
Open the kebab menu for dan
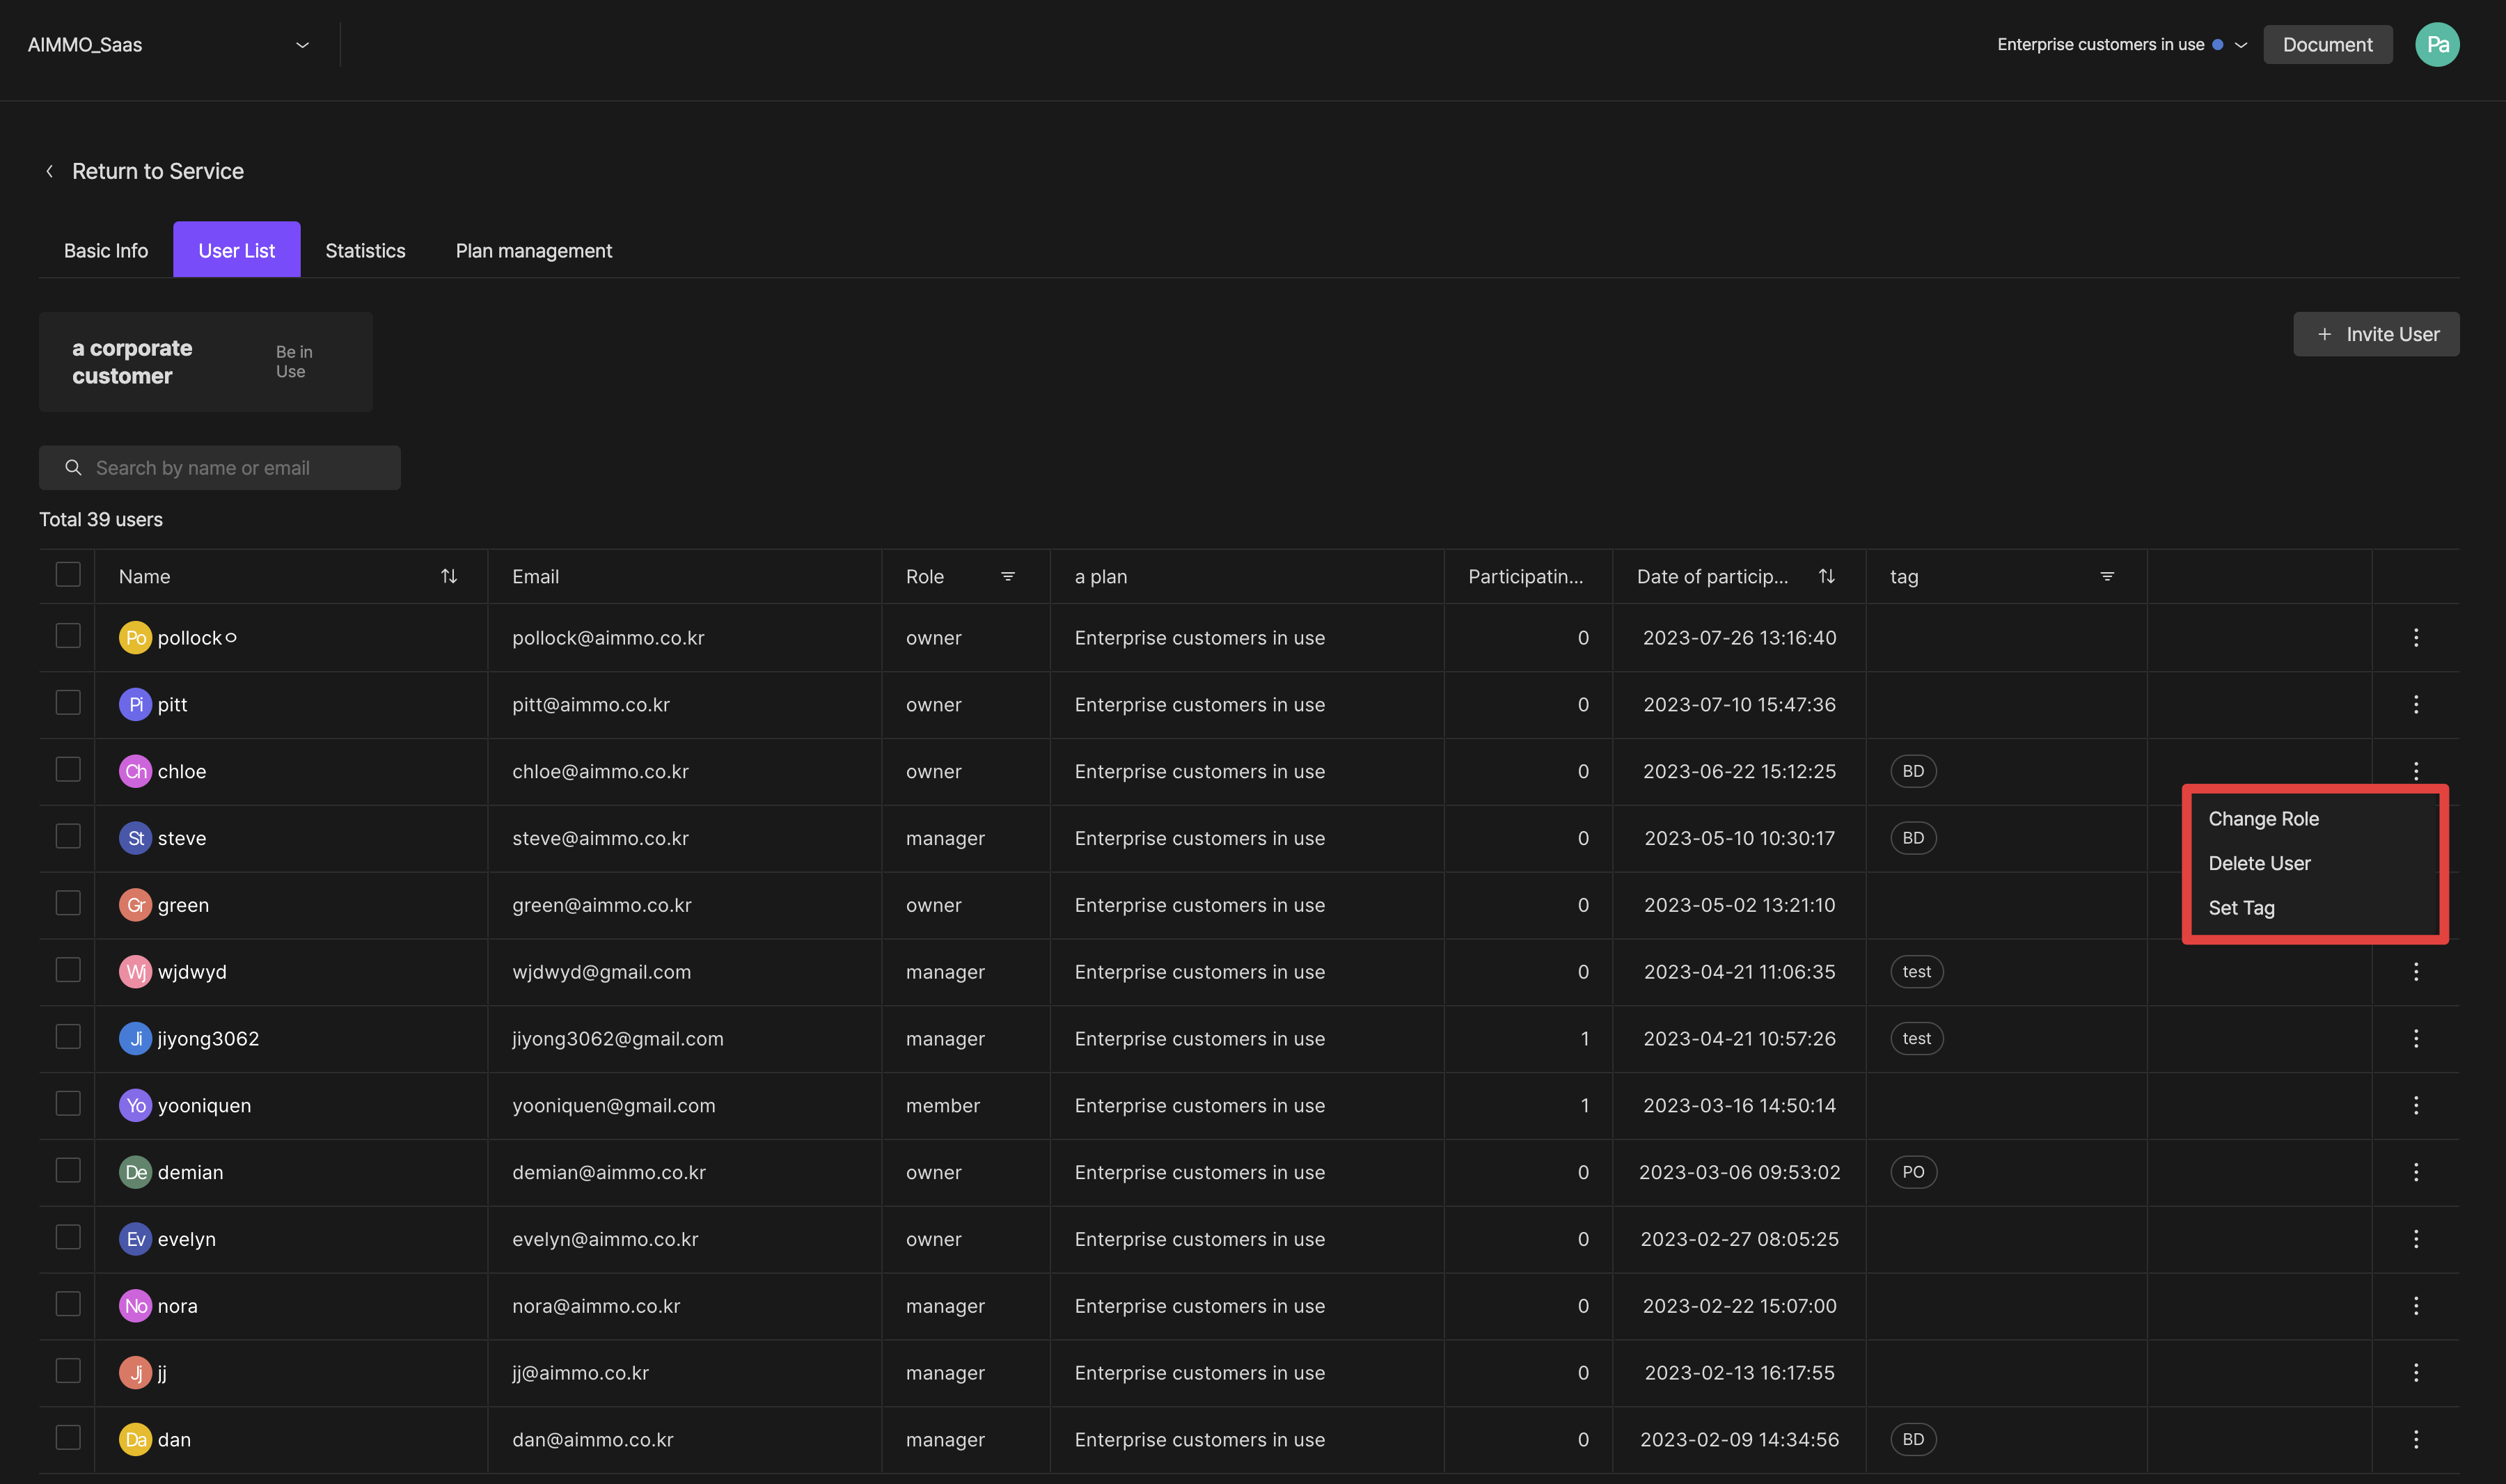2416,1439
